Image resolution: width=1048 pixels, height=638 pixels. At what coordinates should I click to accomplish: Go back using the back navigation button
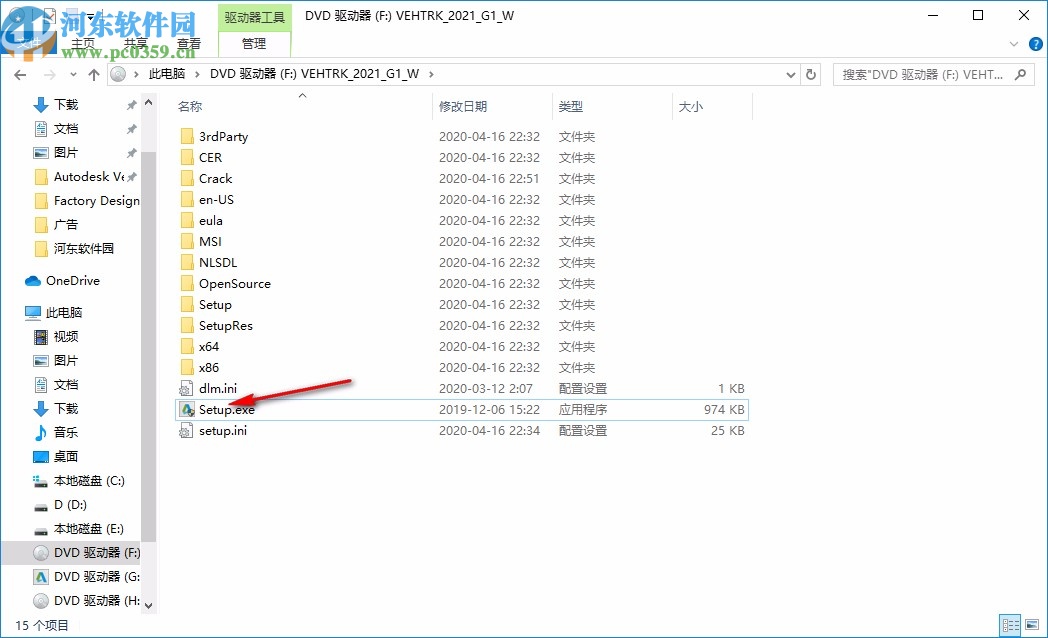(x=20, y=73)
